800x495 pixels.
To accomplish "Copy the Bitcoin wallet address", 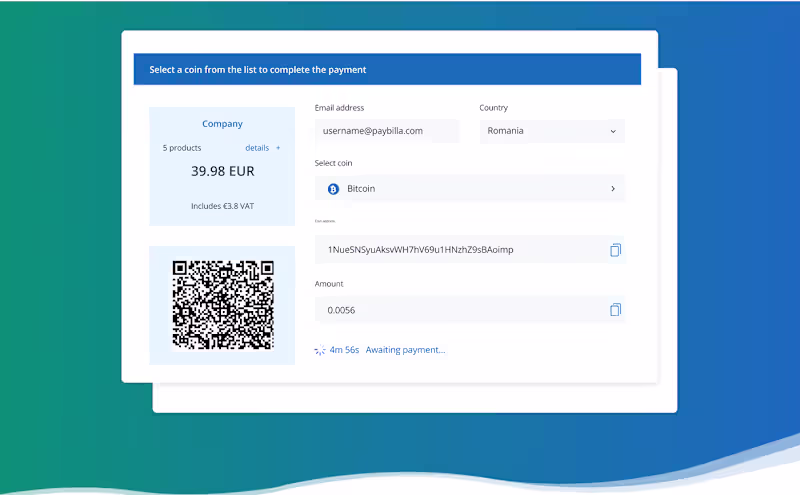I will click(615, 250).
